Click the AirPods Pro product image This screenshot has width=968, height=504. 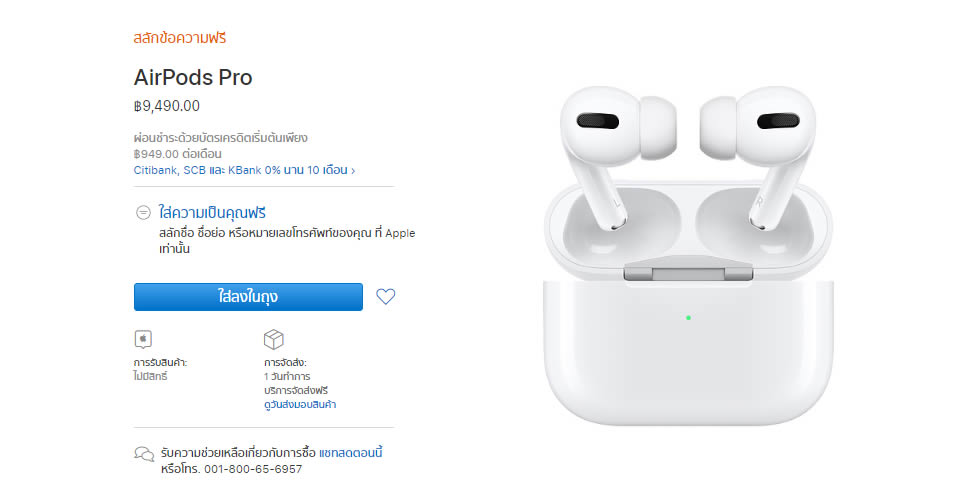[x=688, y=255]
